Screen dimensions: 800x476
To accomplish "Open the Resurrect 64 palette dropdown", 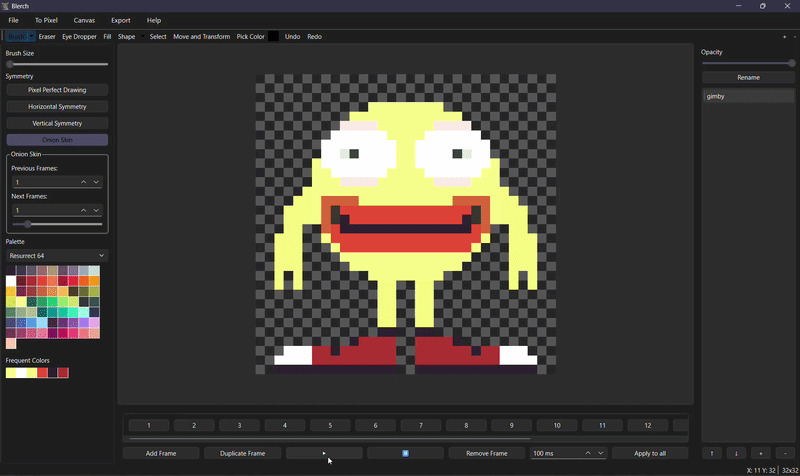I will [57, 256].
